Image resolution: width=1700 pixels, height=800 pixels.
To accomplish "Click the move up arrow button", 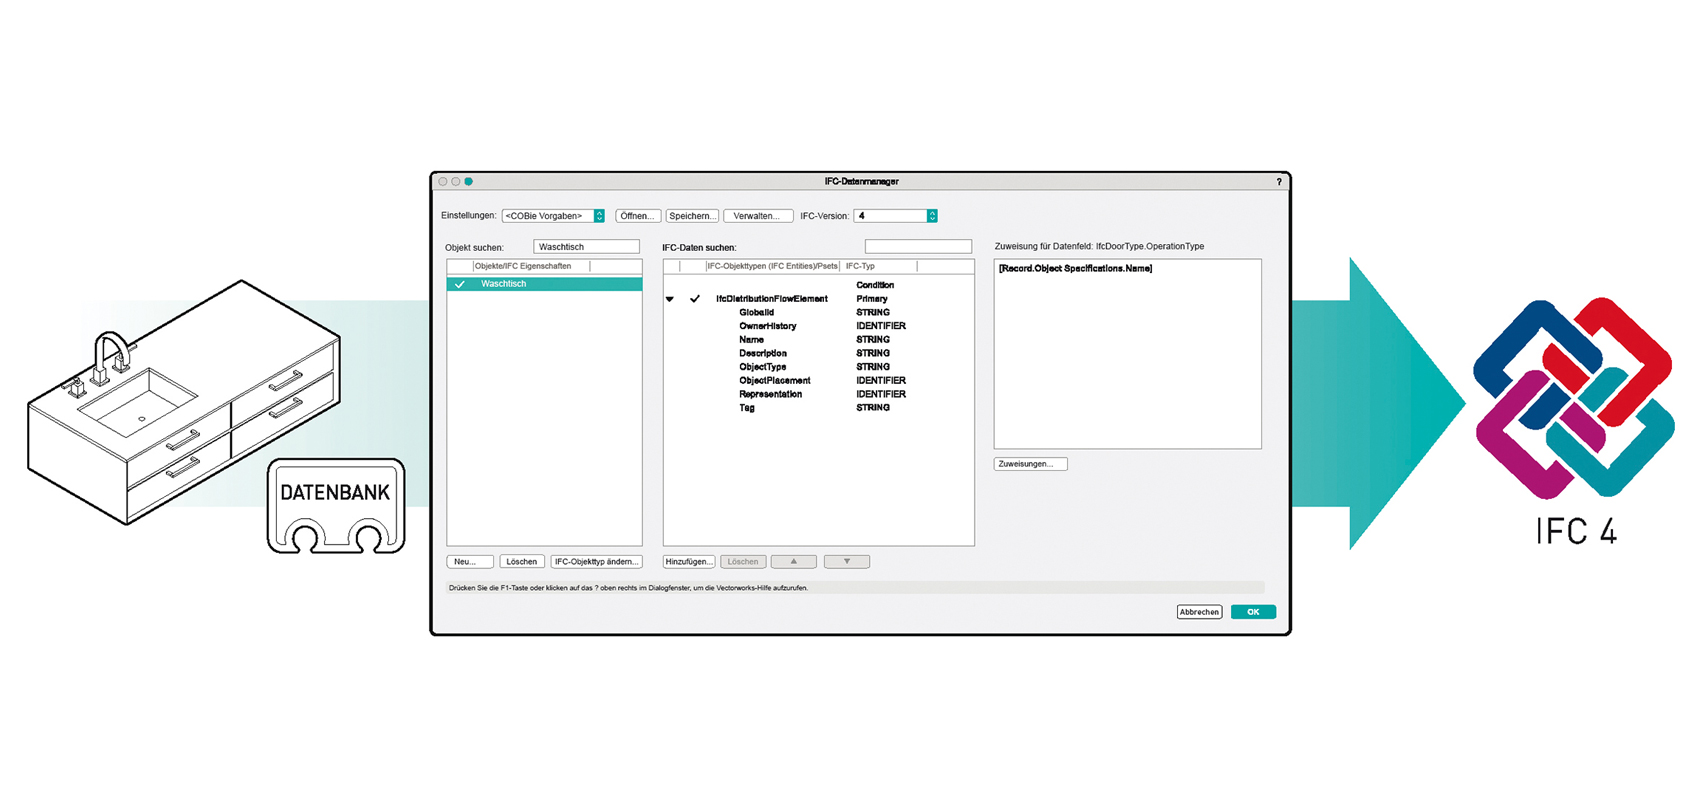I will pyautogui.click(x=794, y=562).
